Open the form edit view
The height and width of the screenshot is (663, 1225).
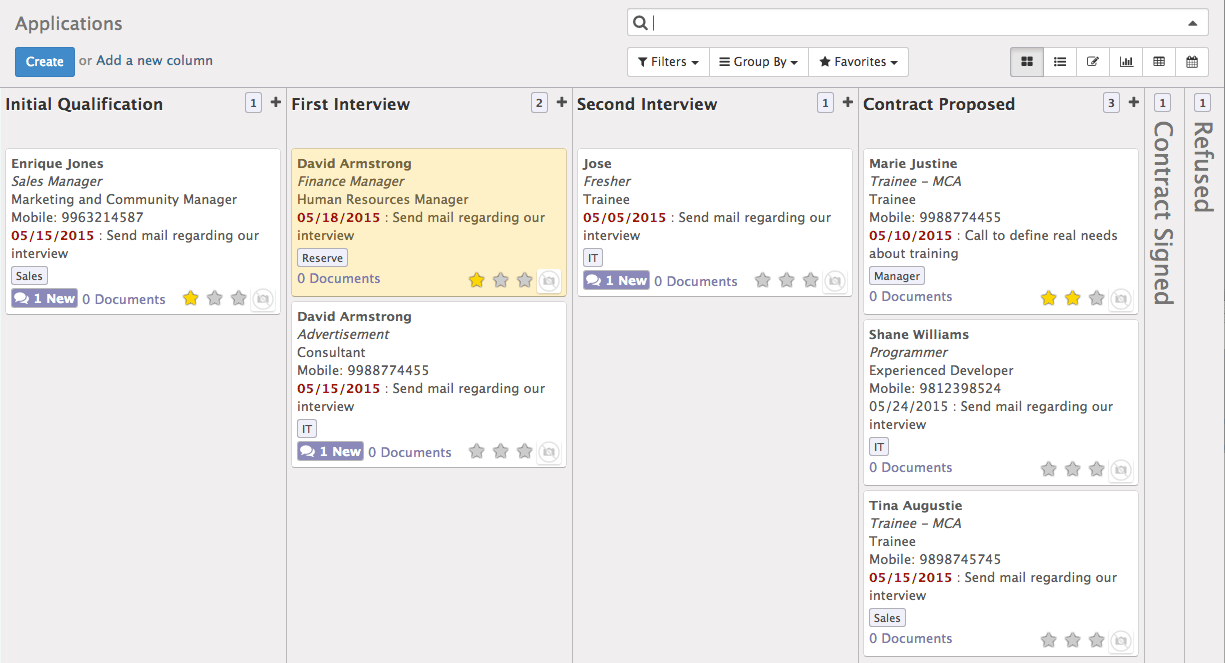1093,61
